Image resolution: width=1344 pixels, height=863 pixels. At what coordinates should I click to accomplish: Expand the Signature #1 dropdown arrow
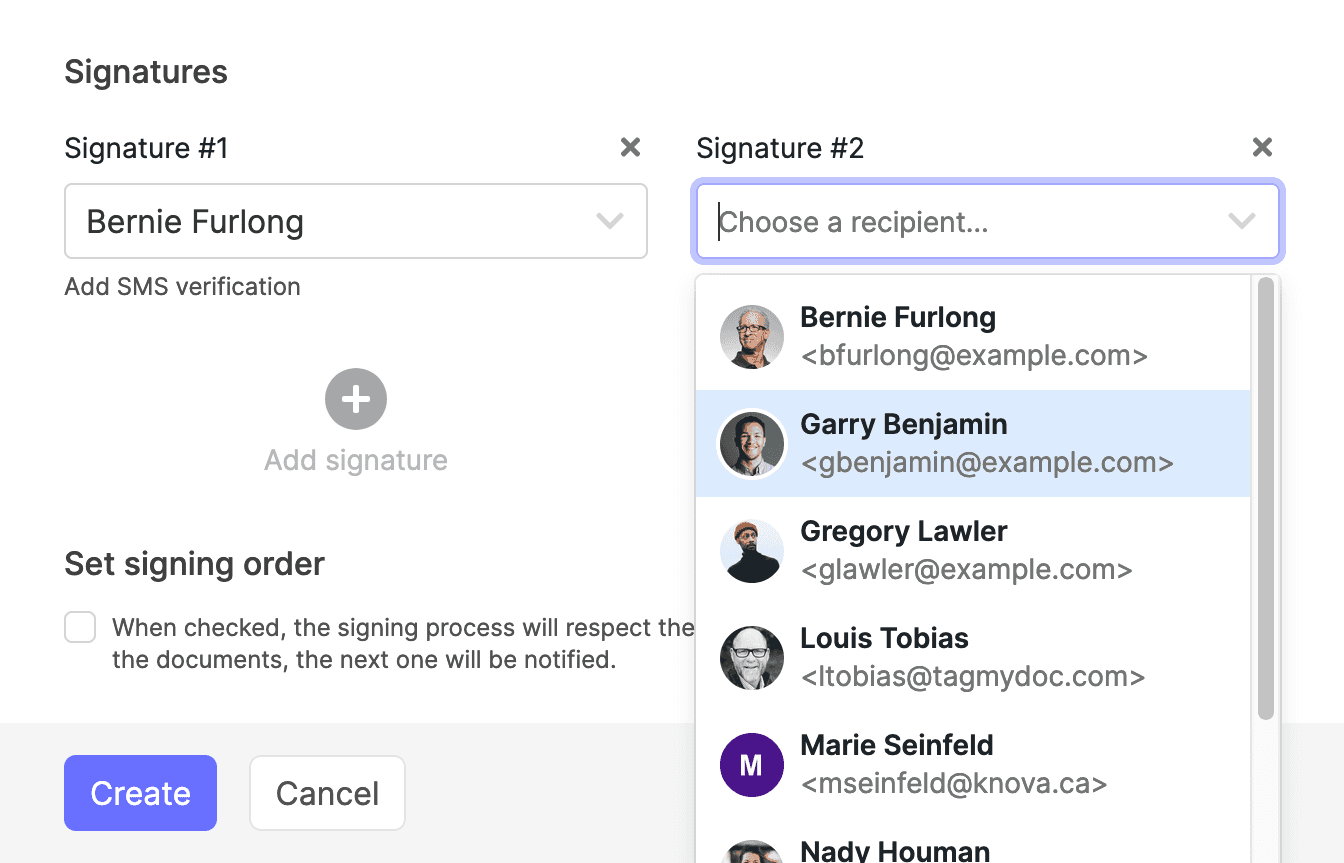click(x=609, y=221)
